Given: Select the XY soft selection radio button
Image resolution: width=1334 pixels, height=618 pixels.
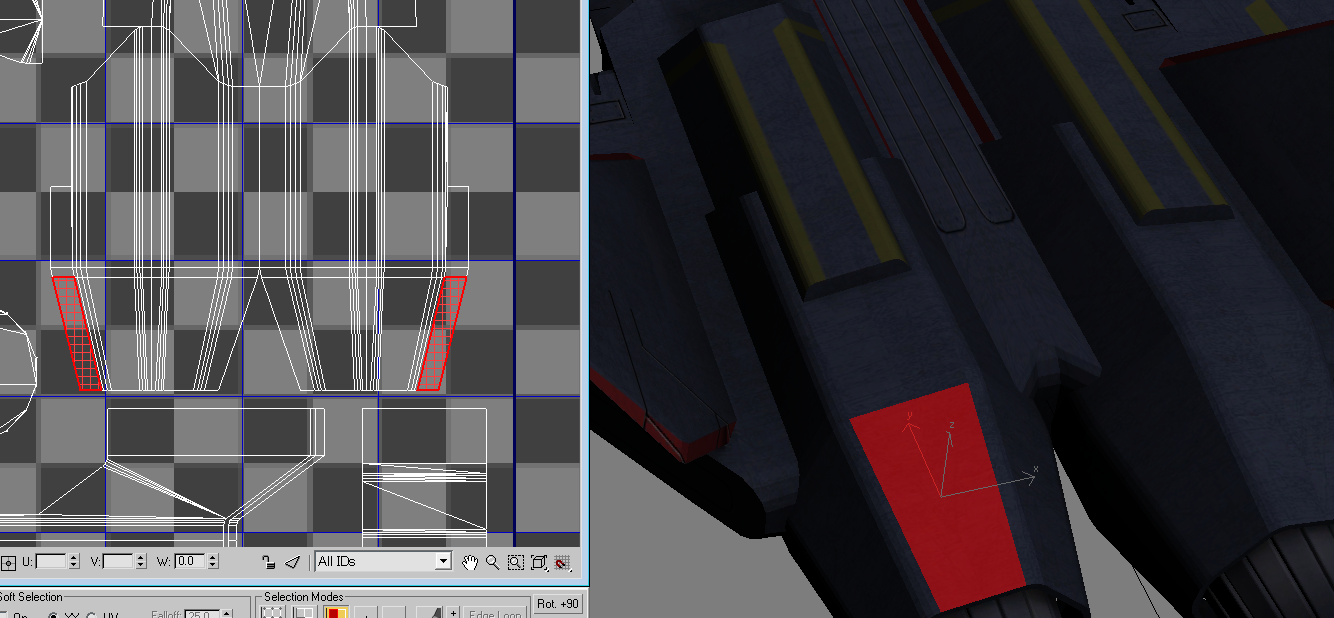Looking at the screenshot, I should (53, 615).
